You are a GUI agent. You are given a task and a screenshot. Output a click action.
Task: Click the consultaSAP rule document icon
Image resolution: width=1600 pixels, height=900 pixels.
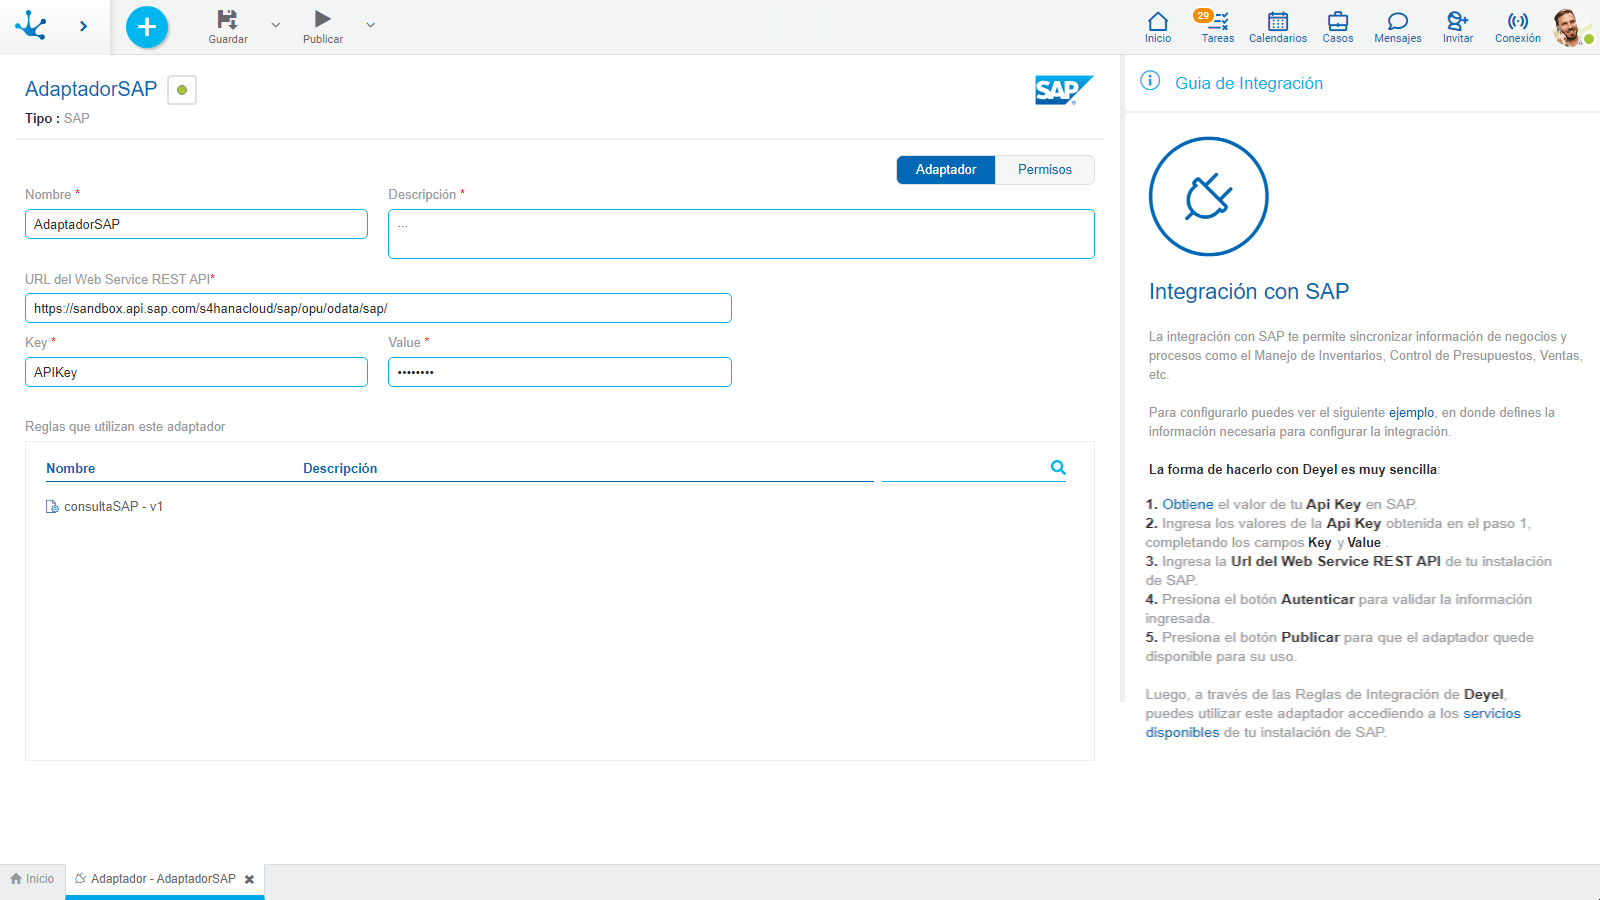pos(52,507)
